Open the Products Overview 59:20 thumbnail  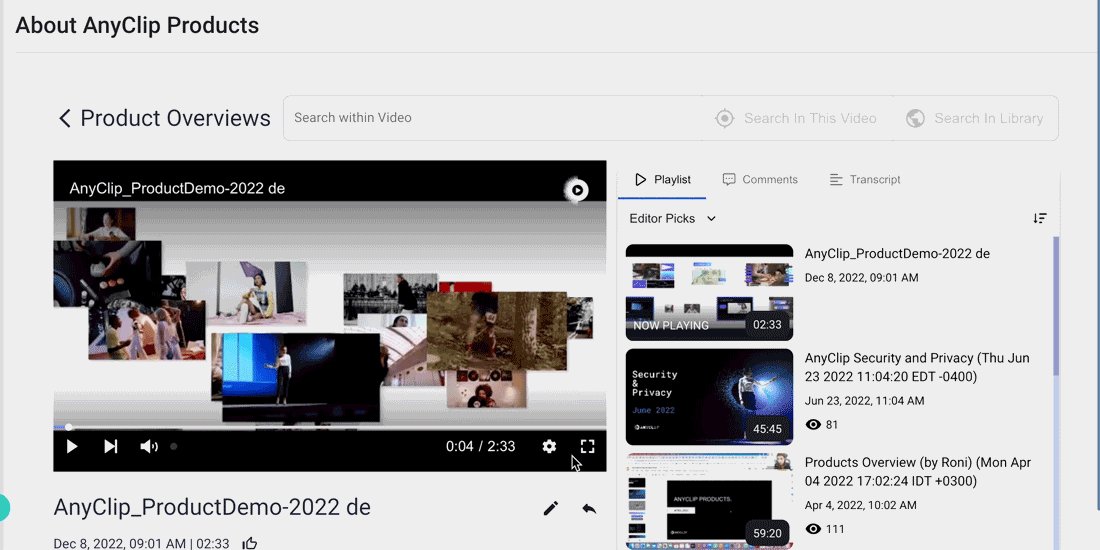(x=709, y=501)
